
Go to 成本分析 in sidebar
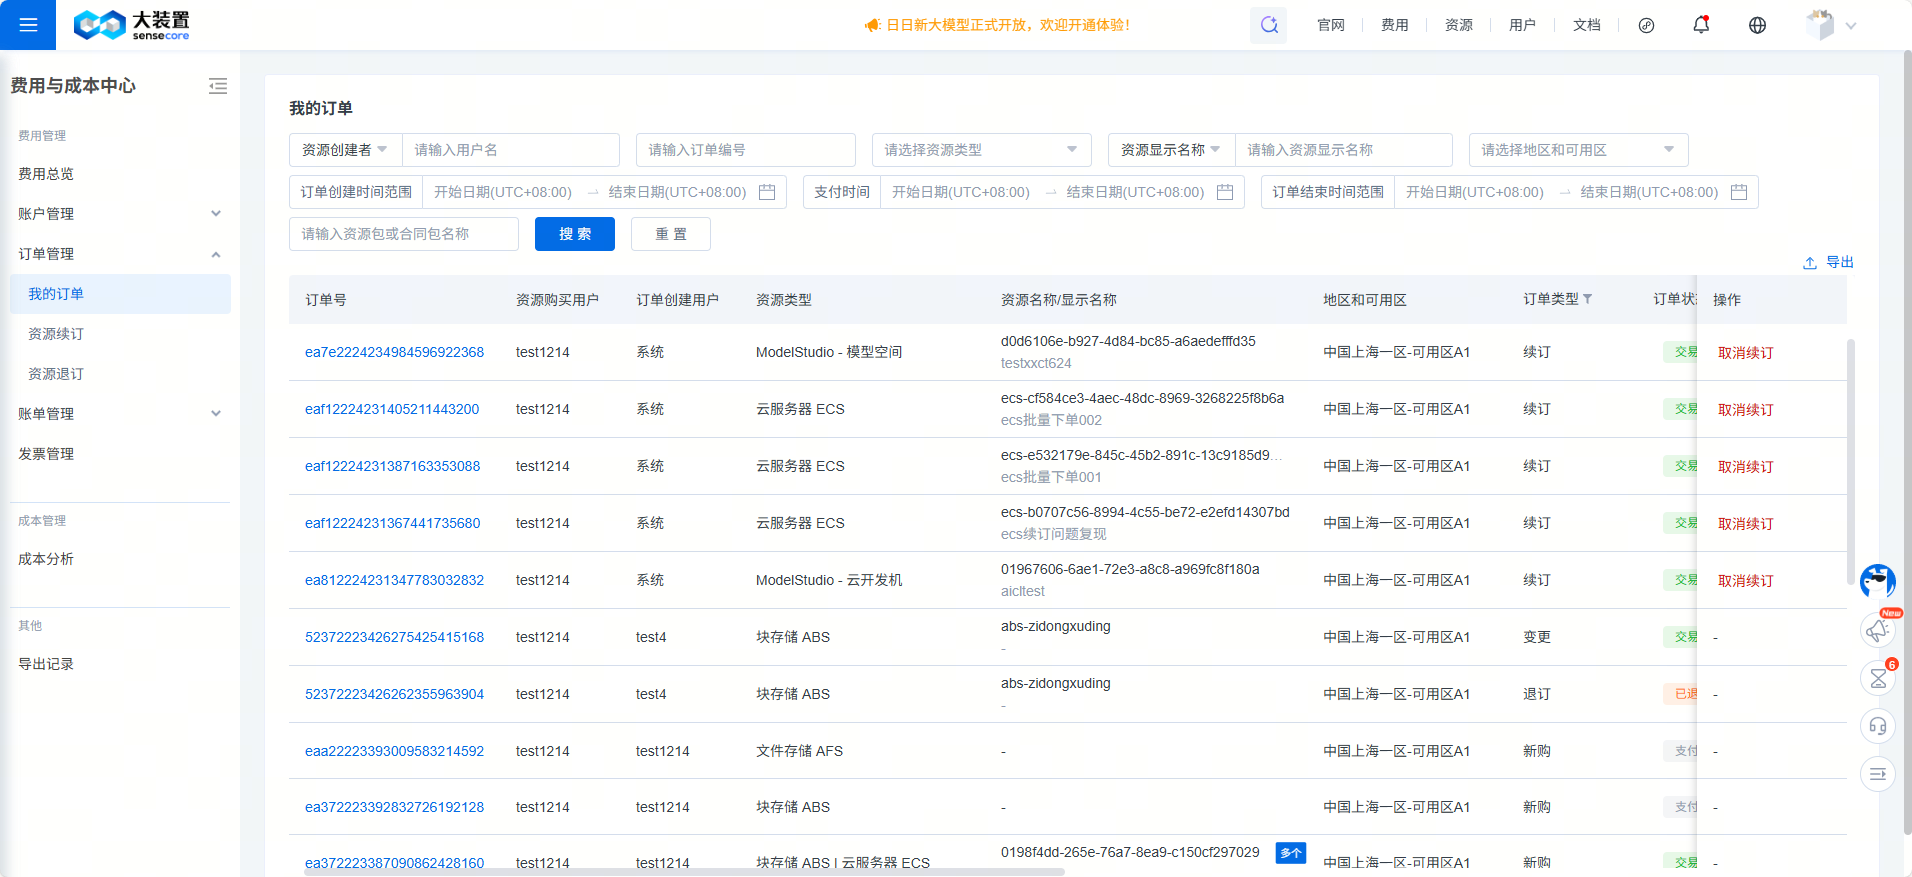46,559
